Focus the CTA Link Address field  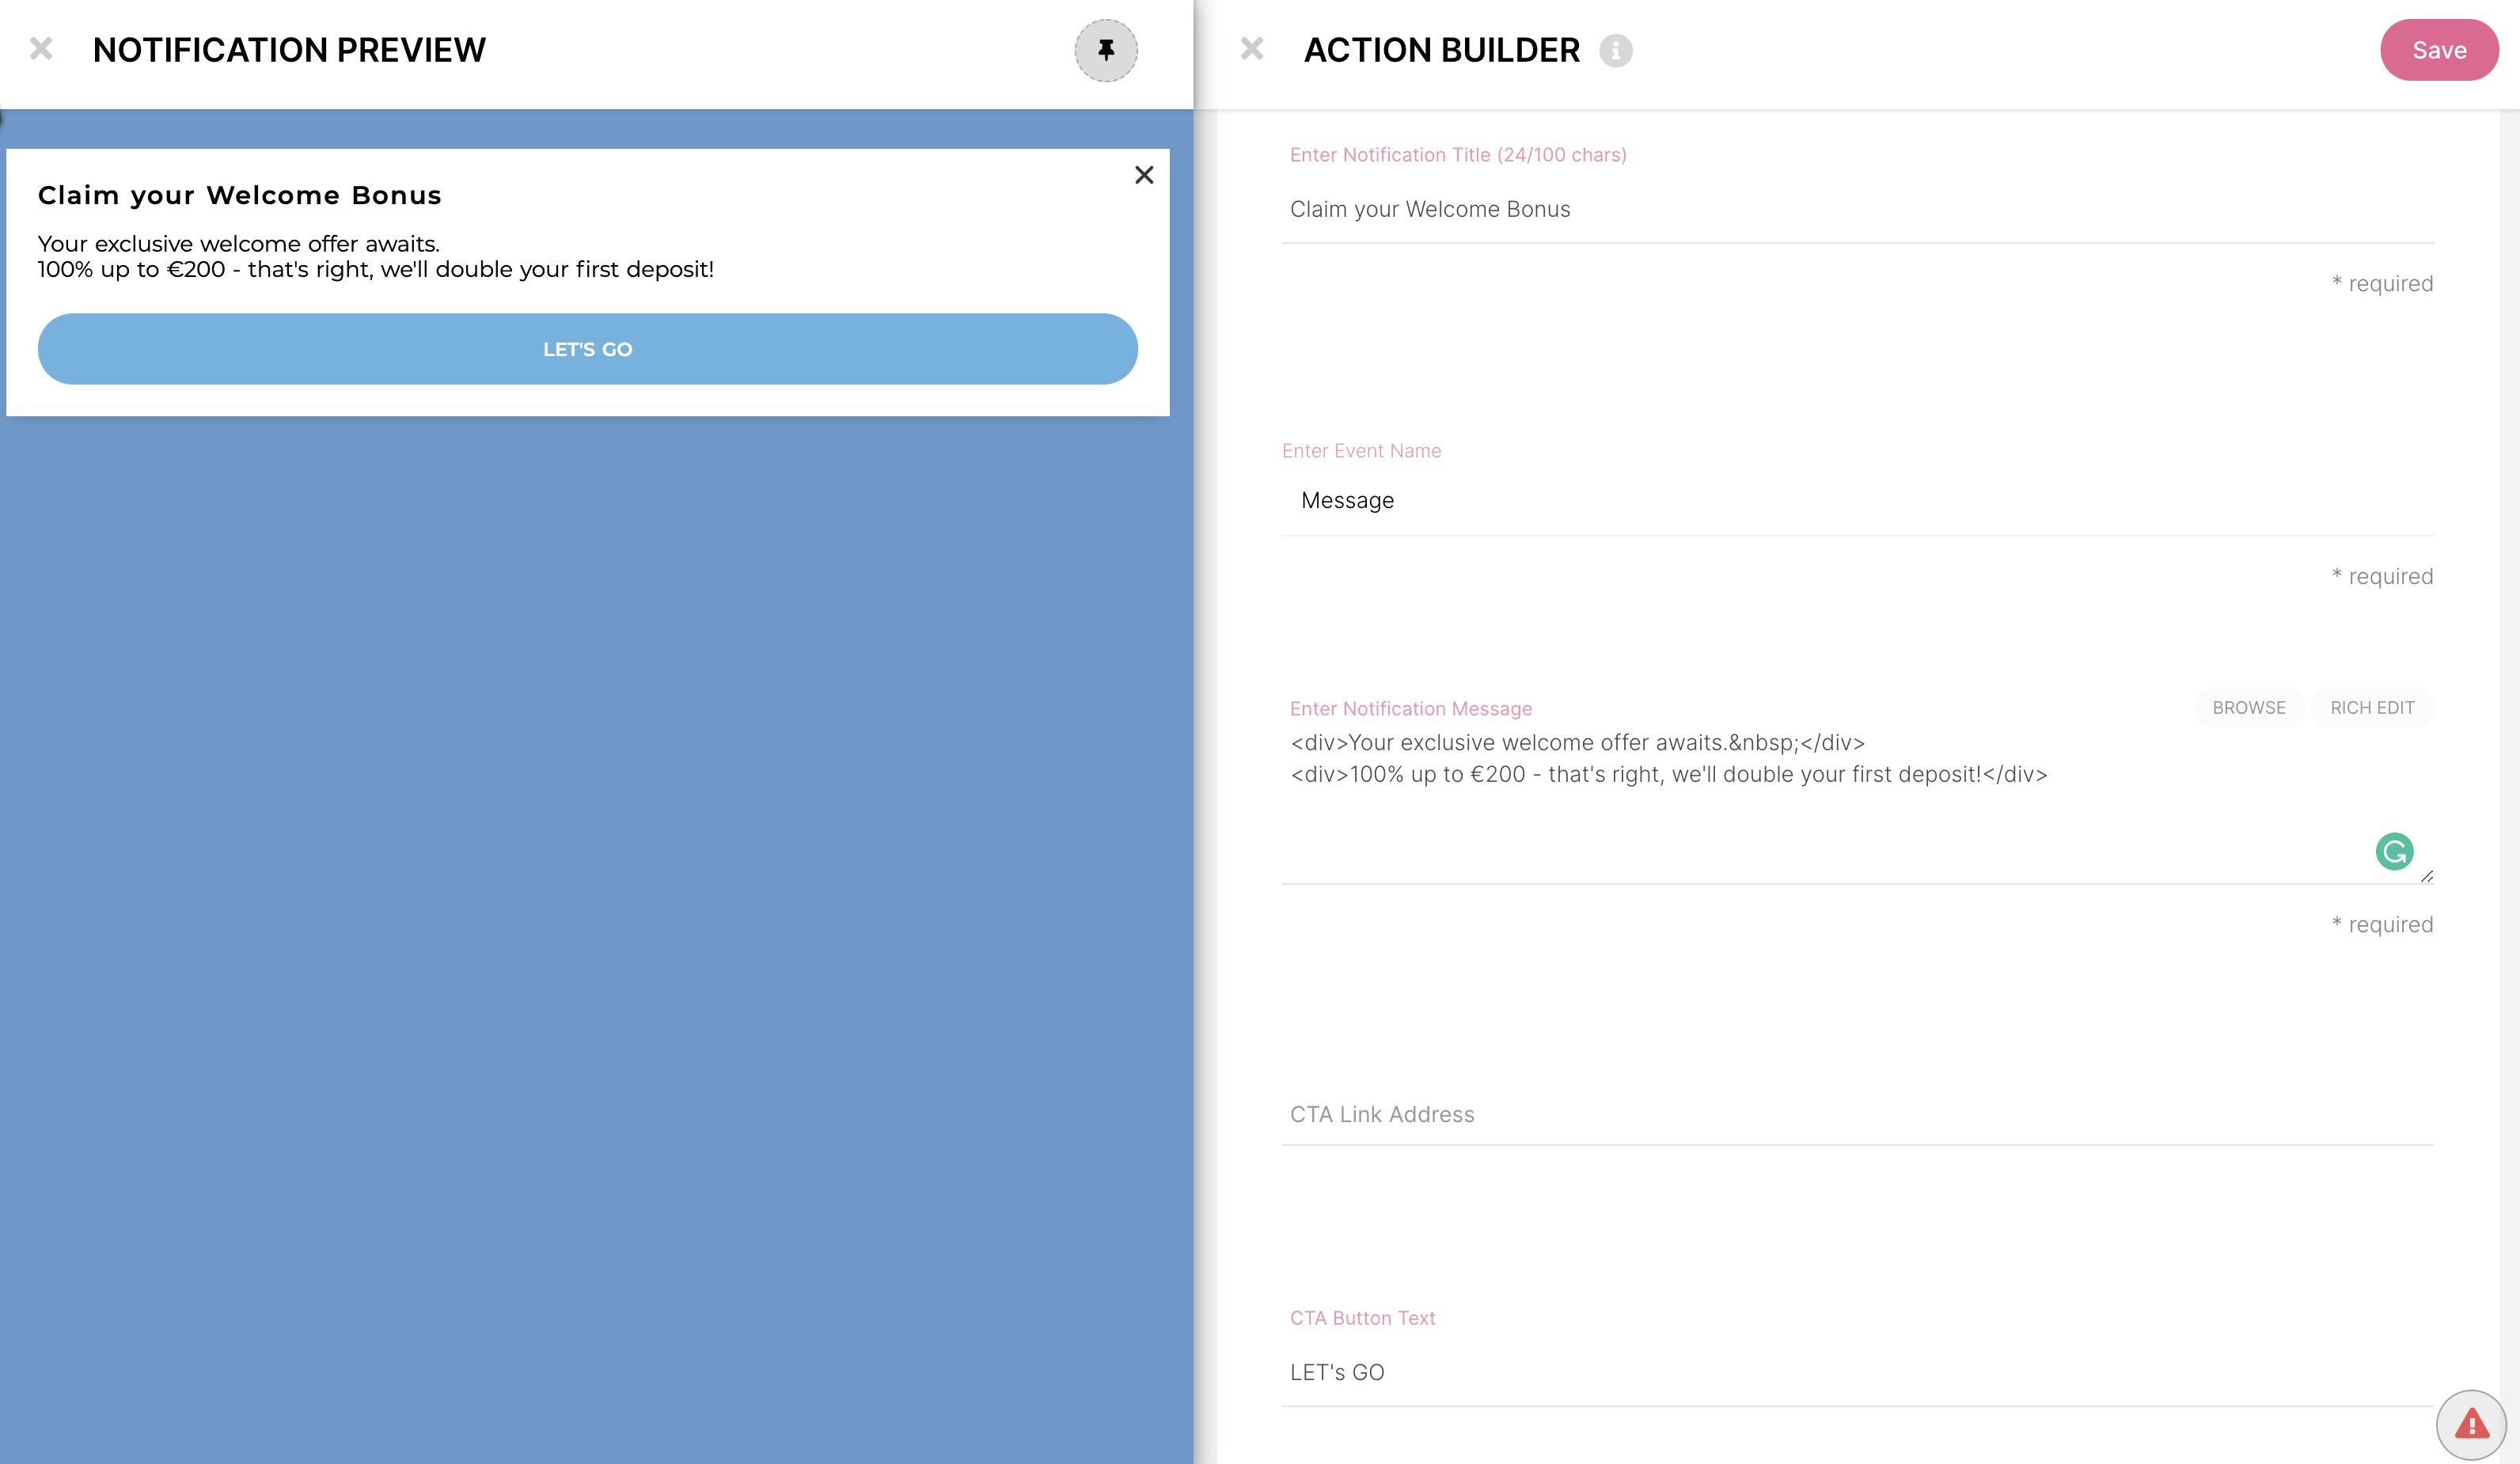[1857, 1114]
